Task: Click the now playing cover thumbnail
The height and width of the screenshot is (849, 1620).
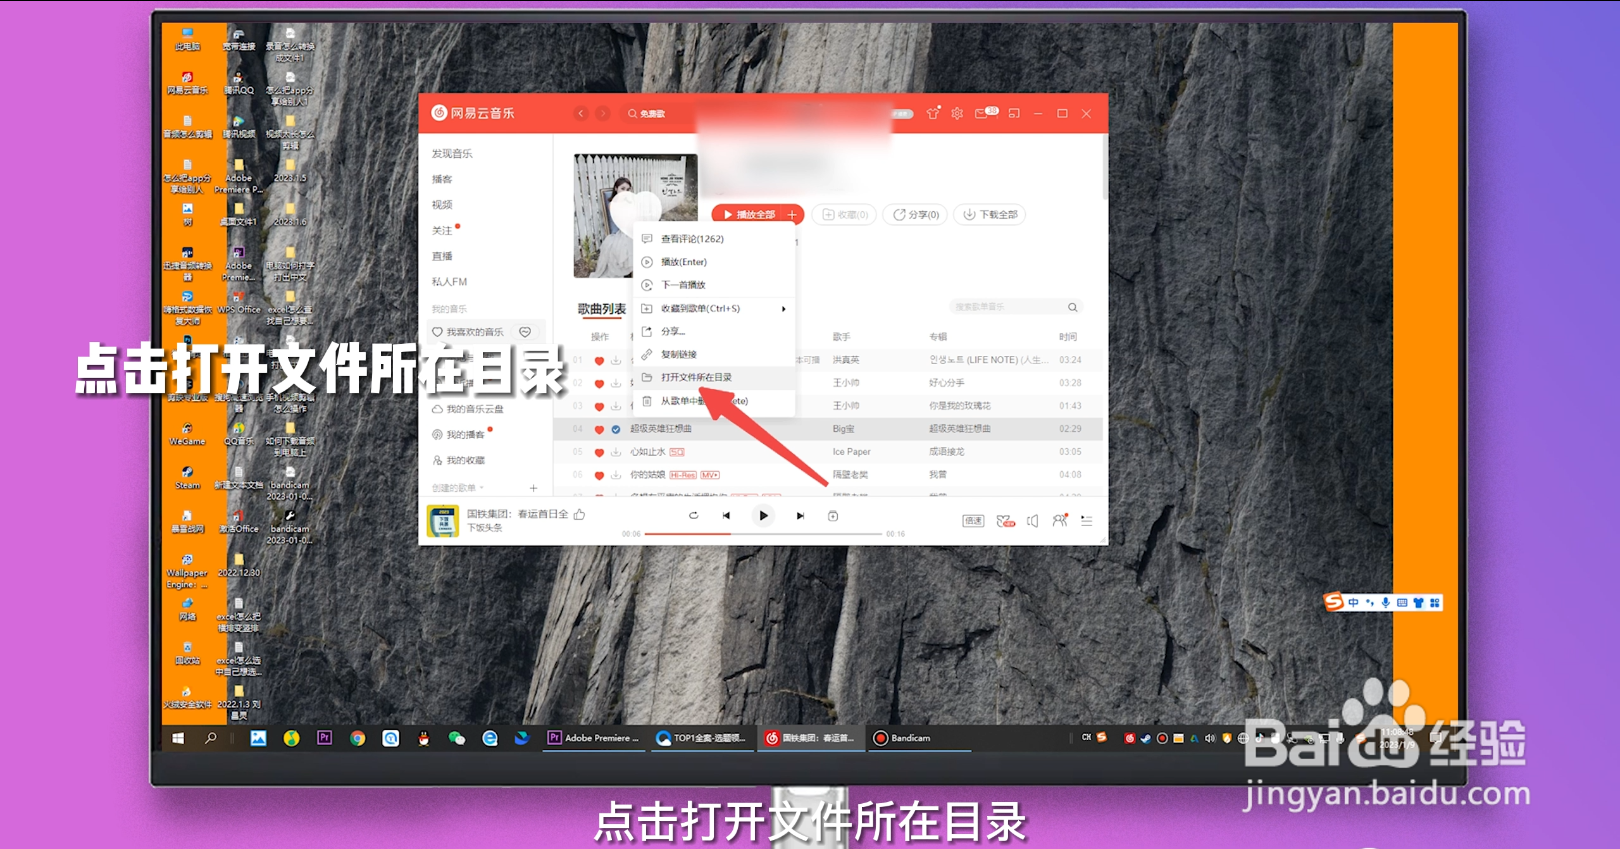Action: (x=442, y=521)
